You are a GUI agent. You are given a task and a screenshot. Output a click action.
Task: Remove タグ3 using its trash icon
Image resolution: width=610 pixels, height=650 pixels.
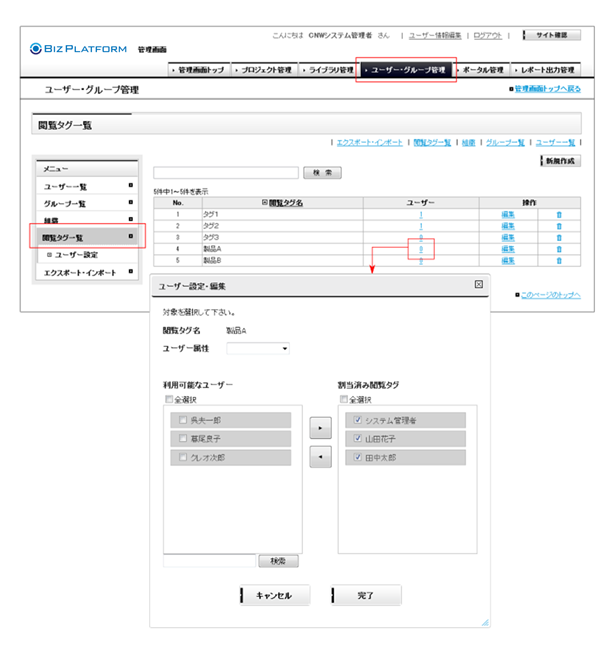point(559,238)
